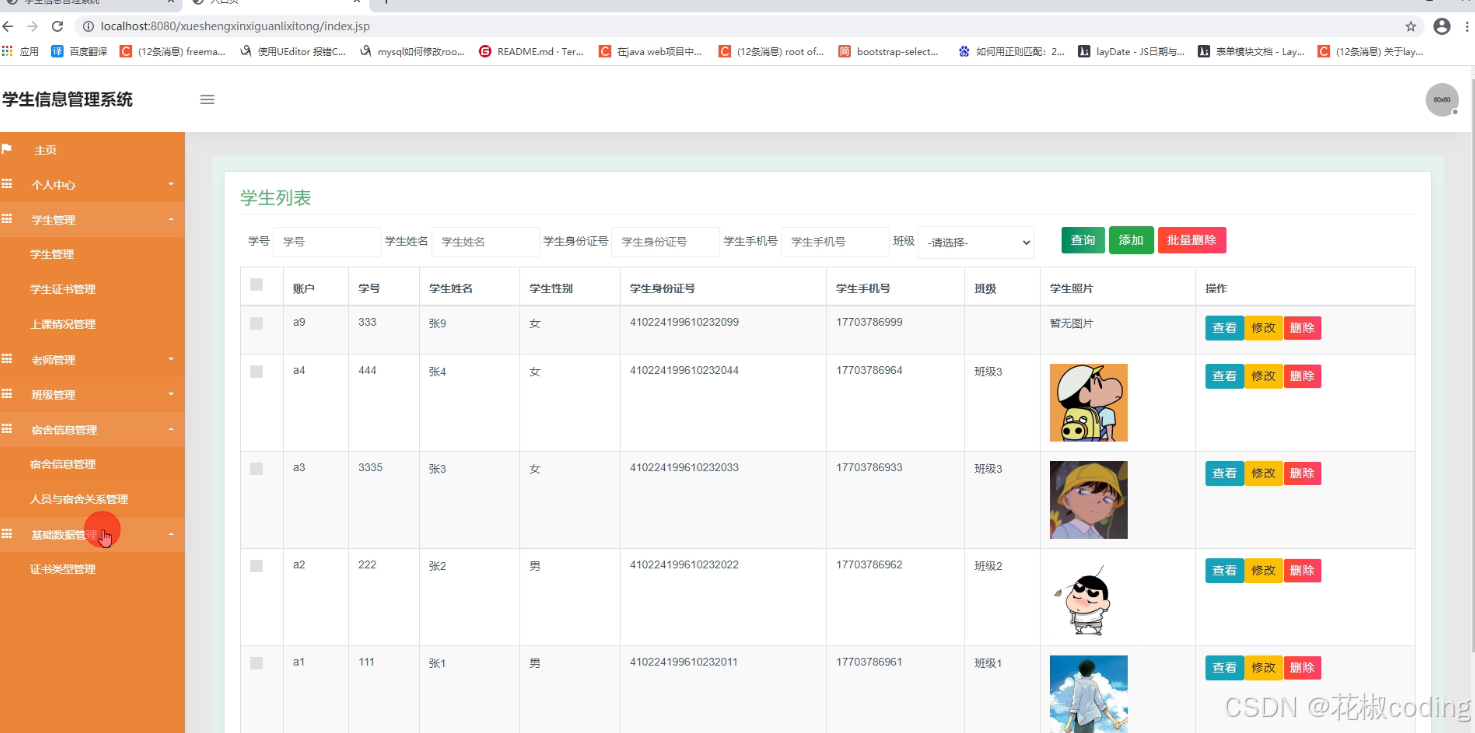Collapse 基础数据管理 using its caret arrow
This screenshot has width=1475, height=733.
tap(171, 534)
